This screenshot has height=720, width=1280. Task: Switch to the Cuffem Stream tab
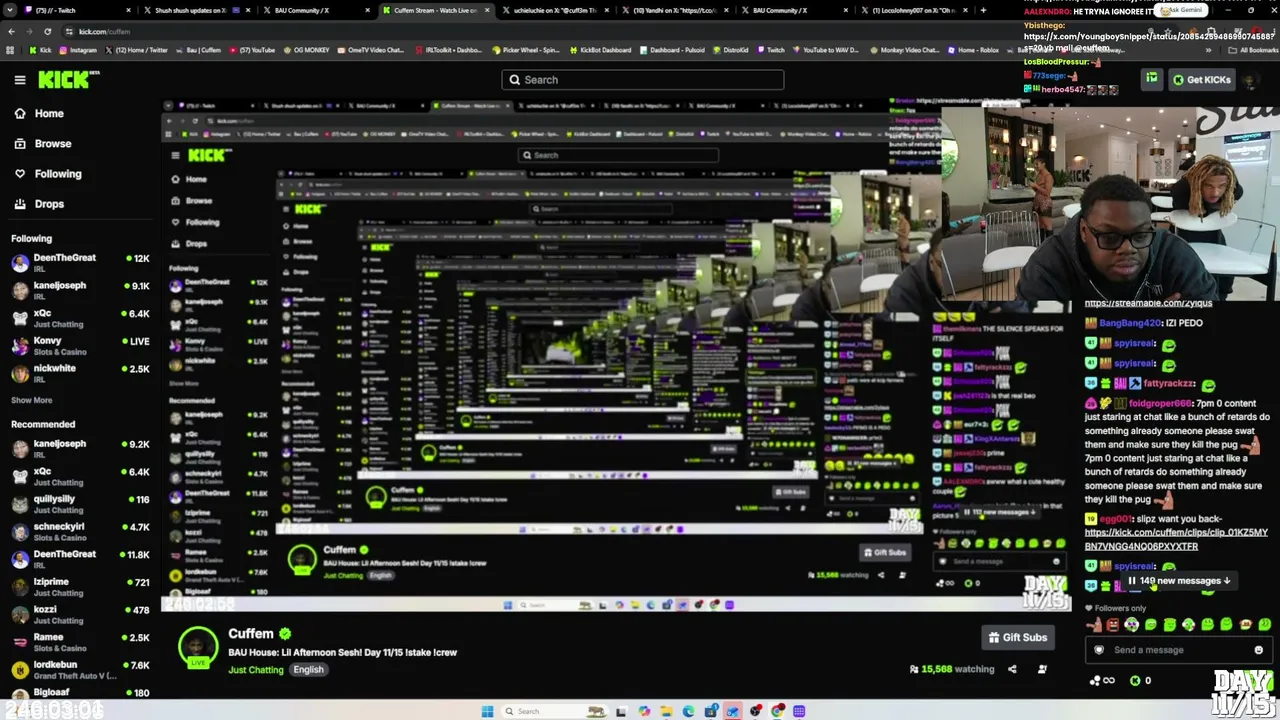pyautogui.click(x=436, y=10)
